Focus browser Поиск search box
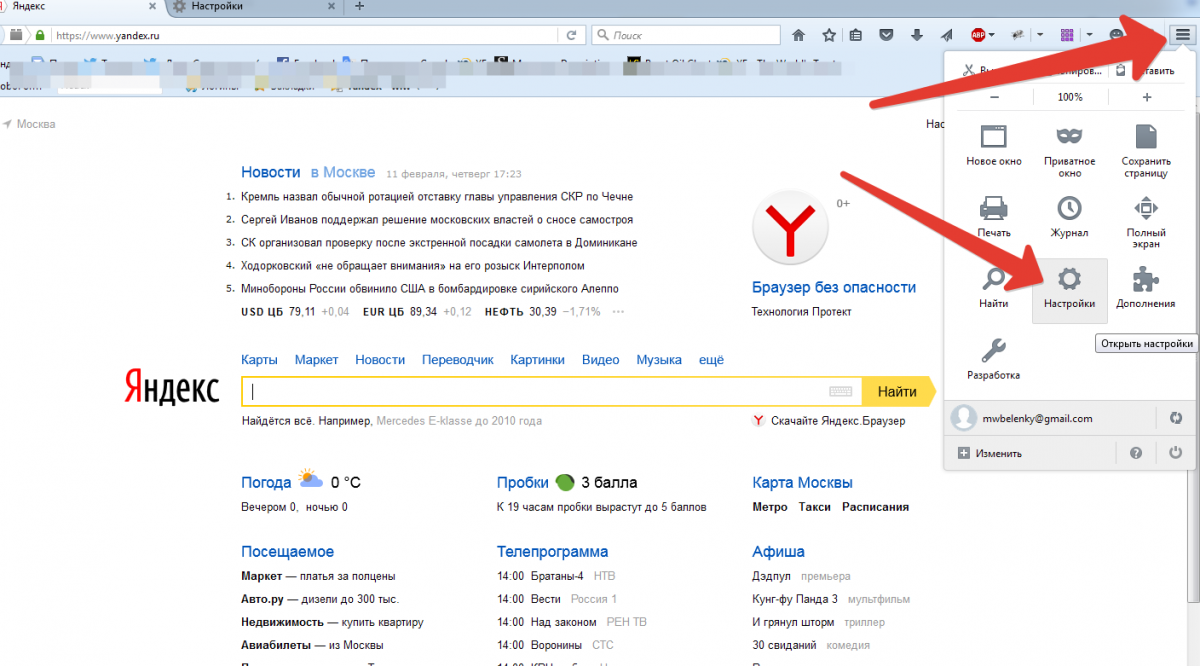 tap(686, 35)
